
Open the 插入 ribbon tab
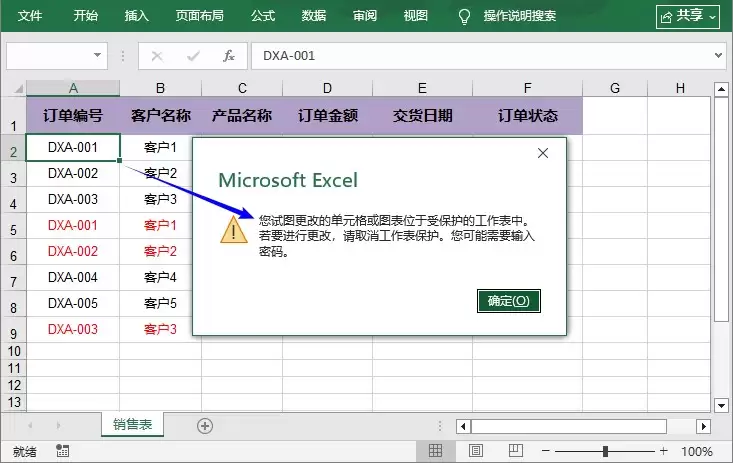[137, 16]
